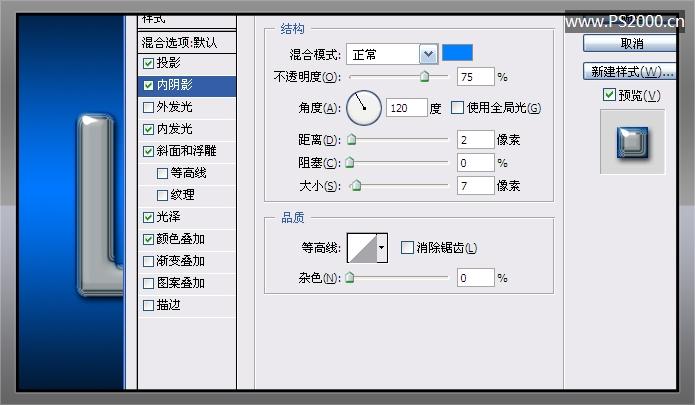This screenshot has height=405, width=695.
Task: Click the 等高线 contour curve thumbnail
Action: point(362,248)
